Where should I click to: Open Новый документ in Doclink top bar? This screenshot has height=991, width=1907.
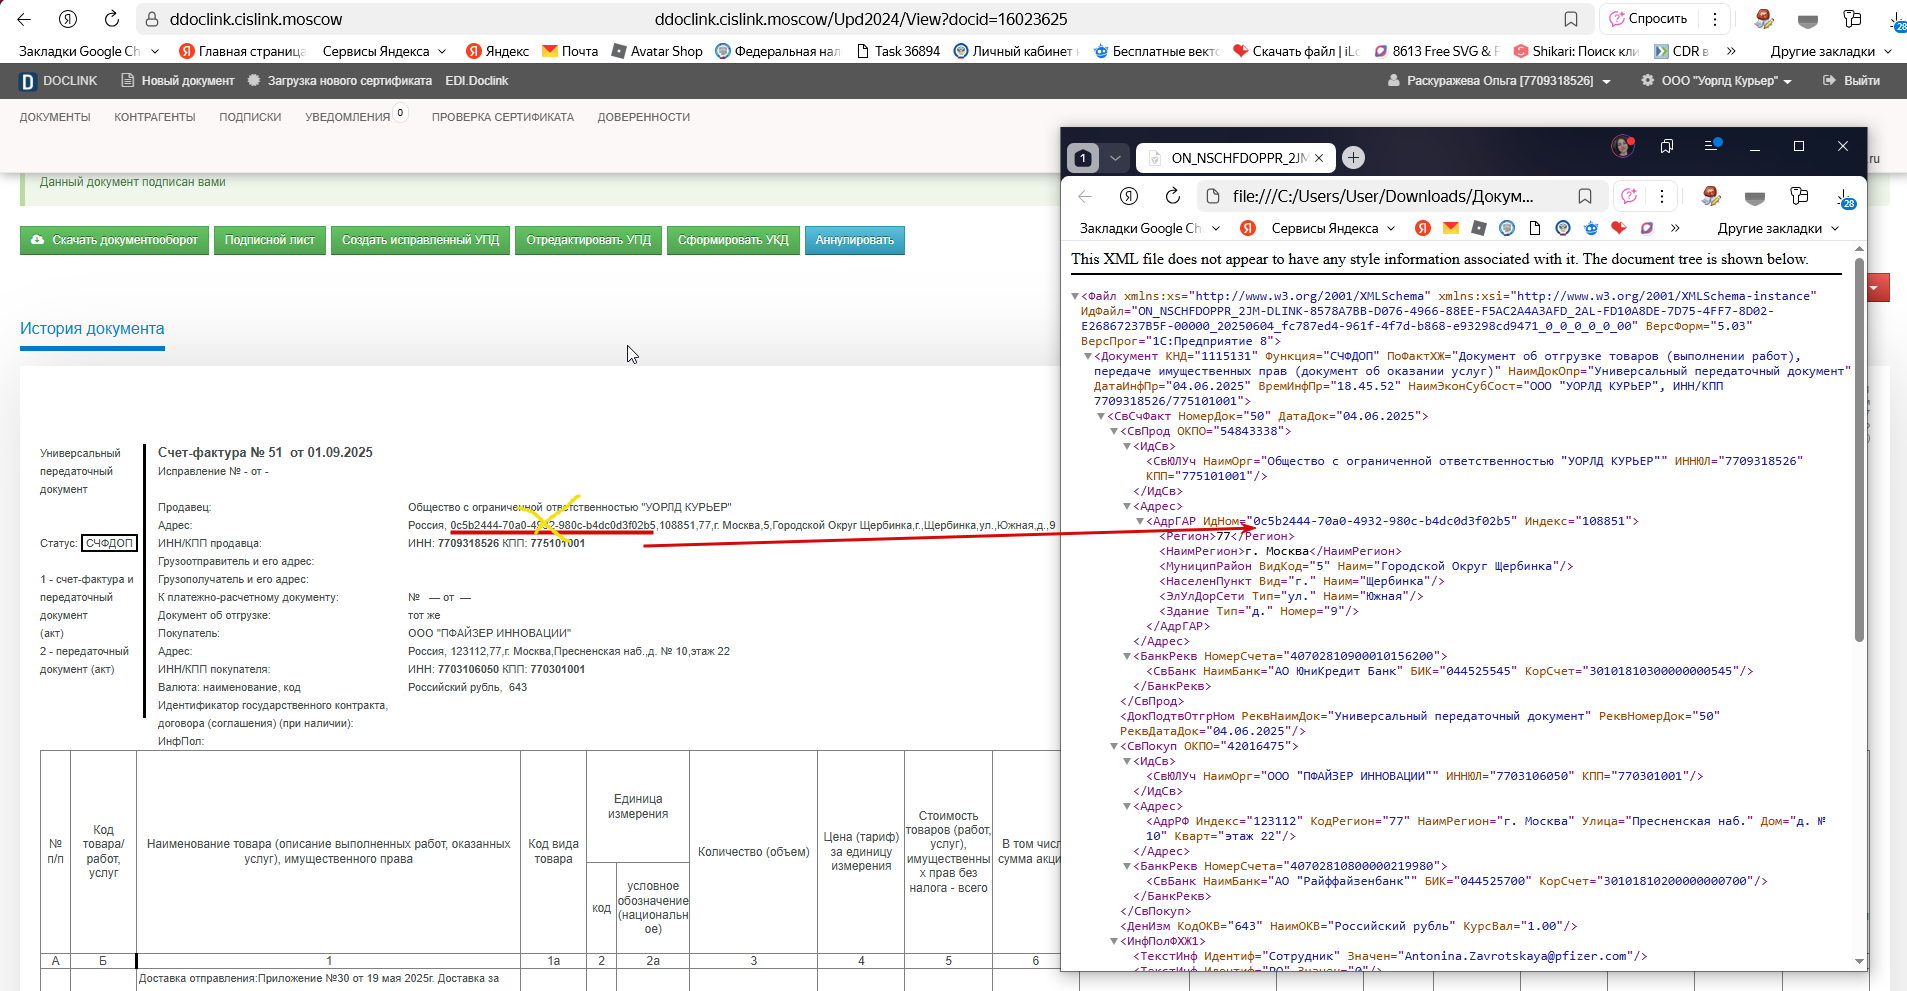coord(180,81)
